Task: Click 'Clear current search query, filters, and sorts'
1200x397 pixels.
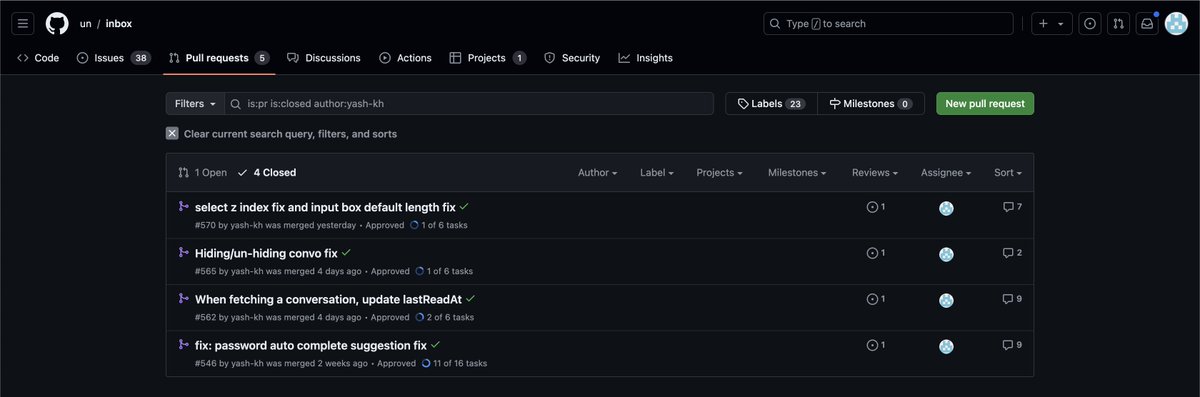Action: pos(290,133)
